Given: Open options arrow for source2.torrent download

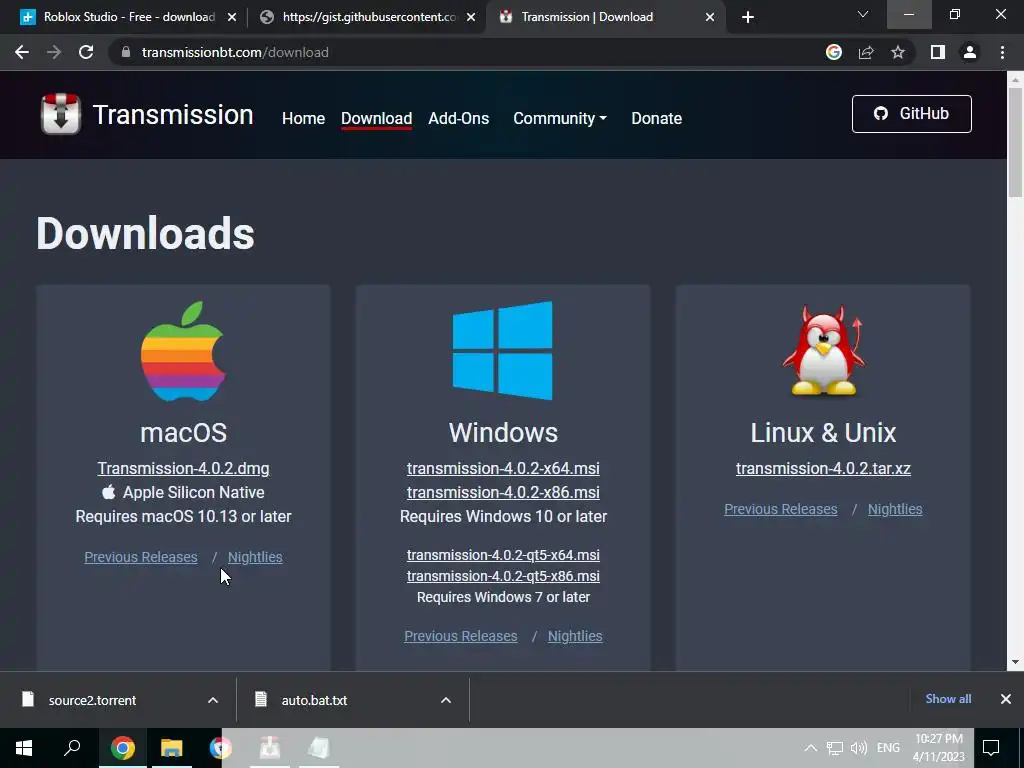Looking at the screenshot, I should point(213,700).
